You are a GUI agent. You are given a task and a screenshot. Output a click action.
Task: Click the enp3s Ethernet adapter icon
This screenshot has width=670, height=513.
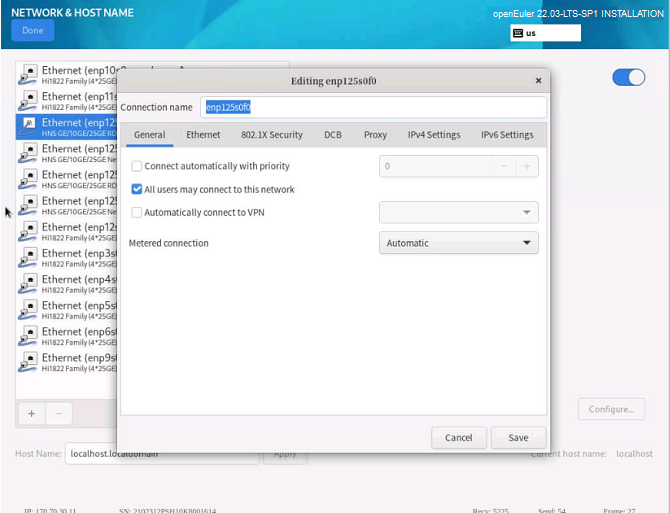29,258
